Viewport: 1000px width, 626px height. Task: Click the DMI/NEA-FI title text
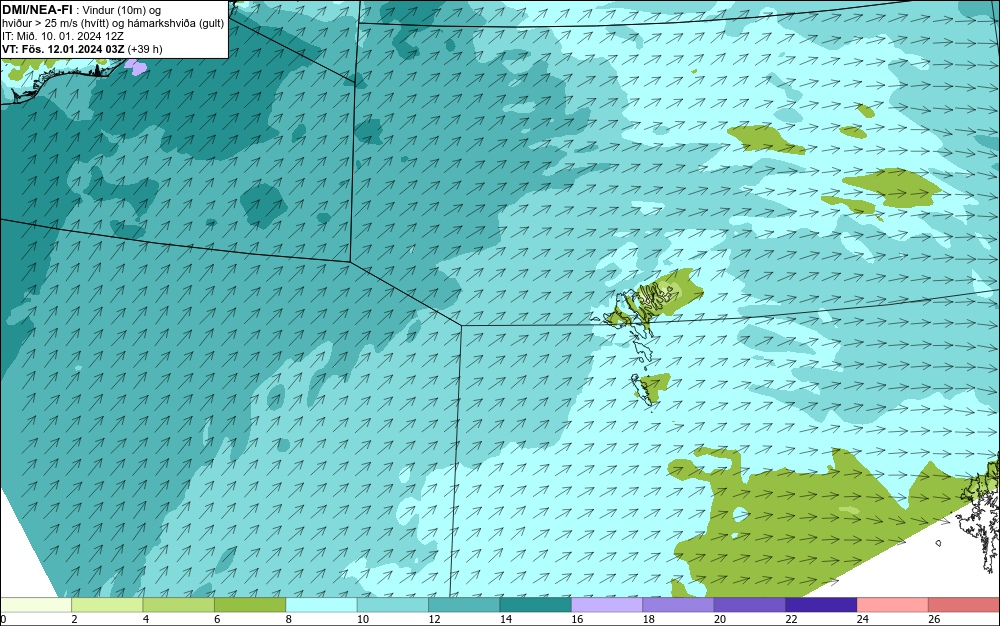tap(37, 10)
